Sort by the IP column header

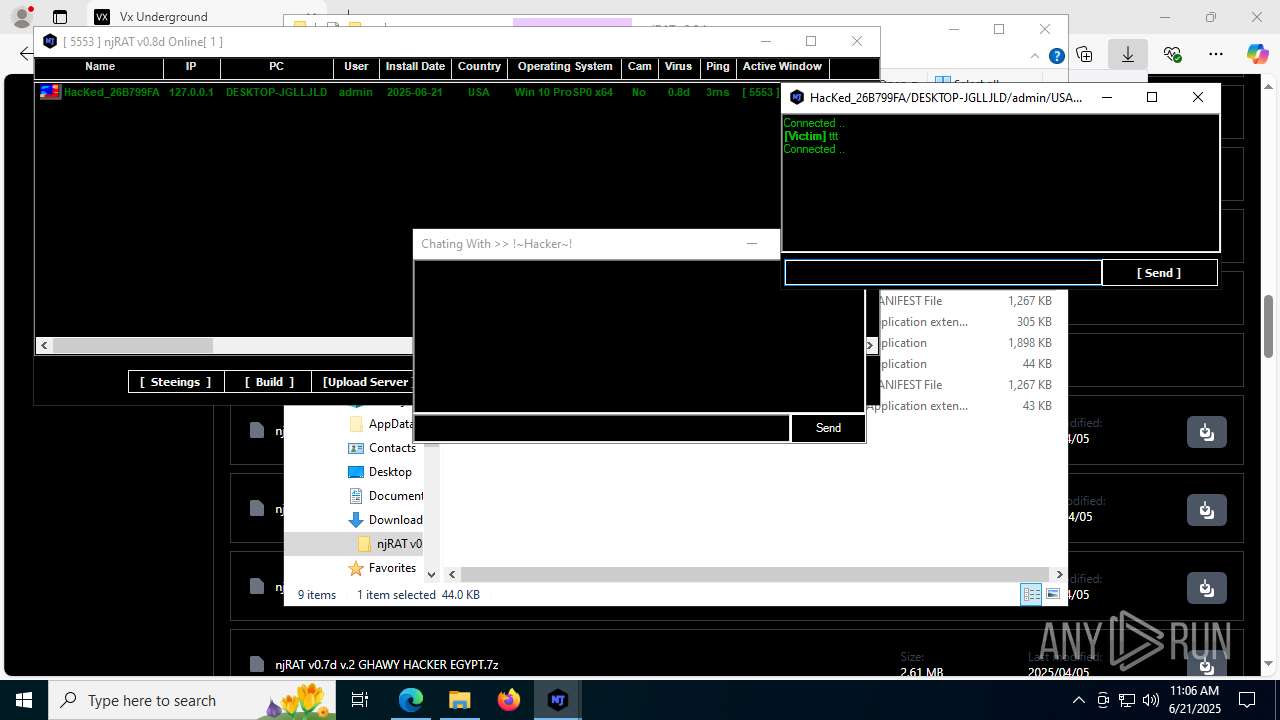coord(191,67)
